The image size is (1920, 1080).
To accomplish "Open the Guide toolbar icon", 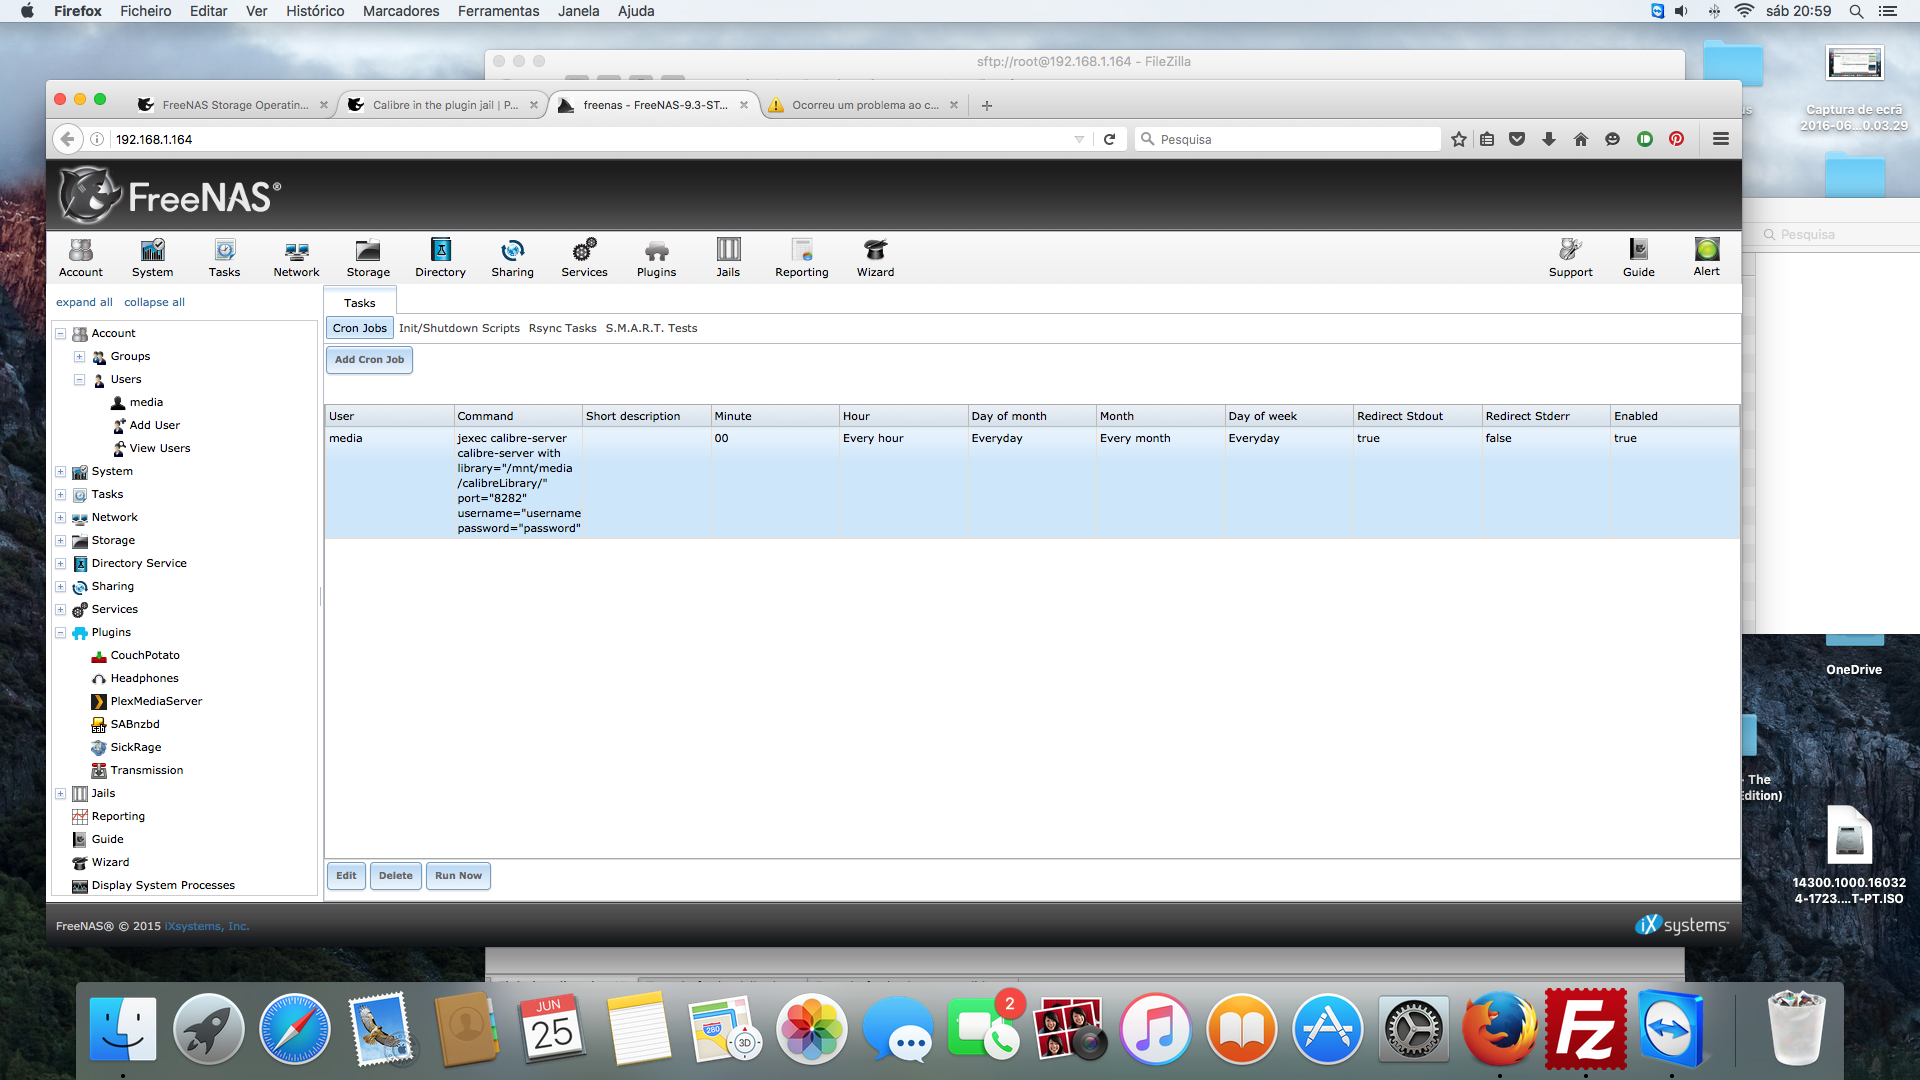I will [1638, 257].
